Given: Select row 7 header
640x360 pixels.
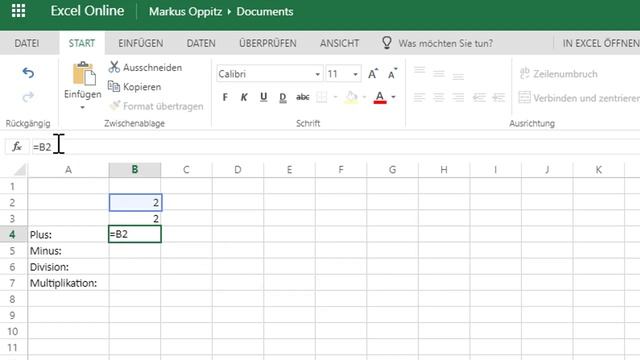Looking at the screenshot, I should [x=12, y=283].
